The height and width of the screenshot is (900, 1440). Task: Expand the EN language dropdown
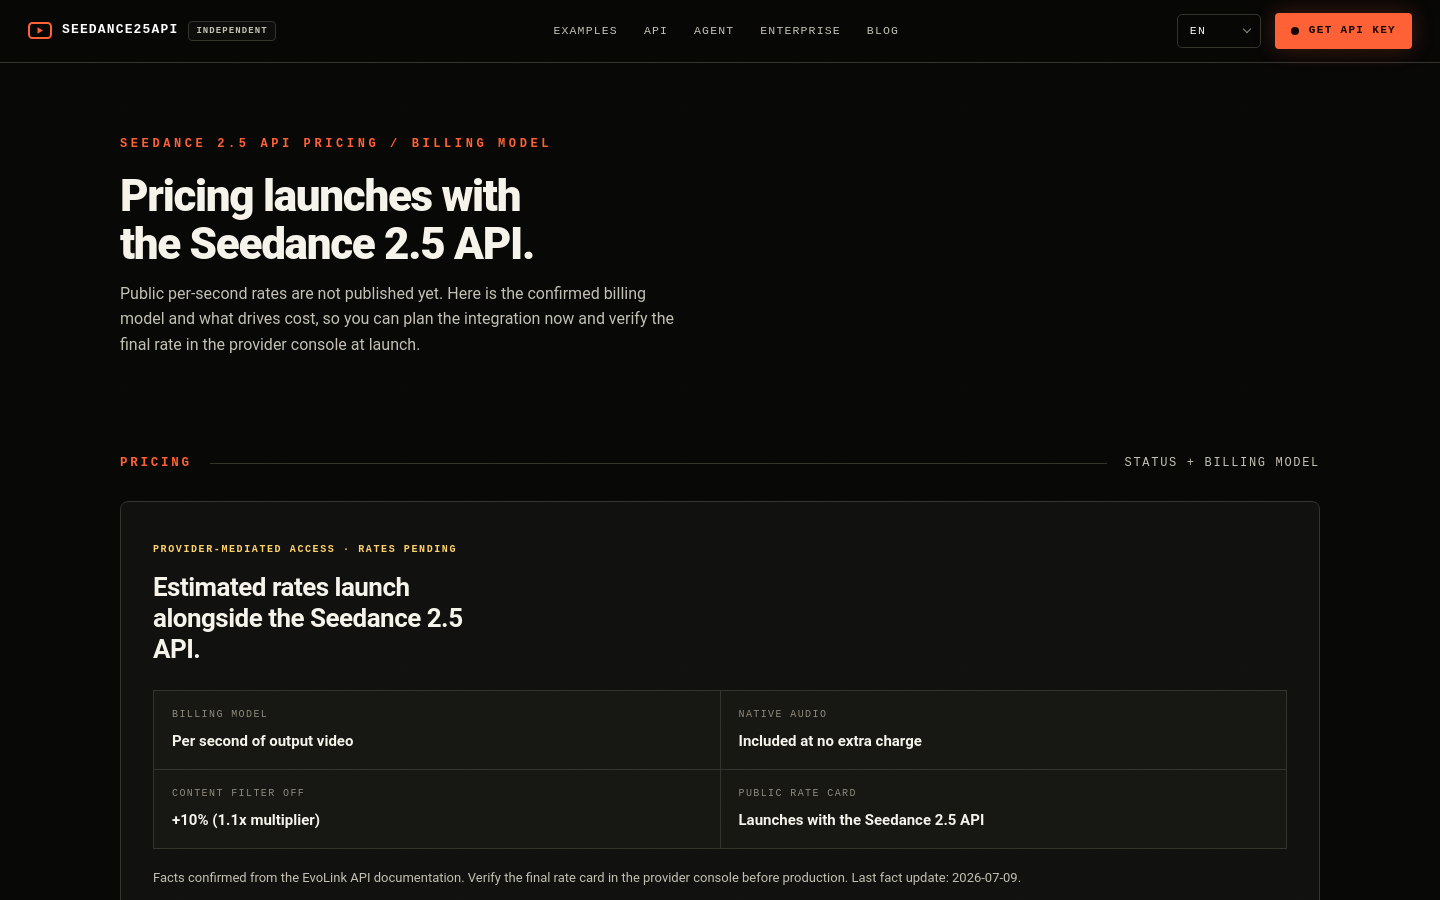tap(1219, 31)
